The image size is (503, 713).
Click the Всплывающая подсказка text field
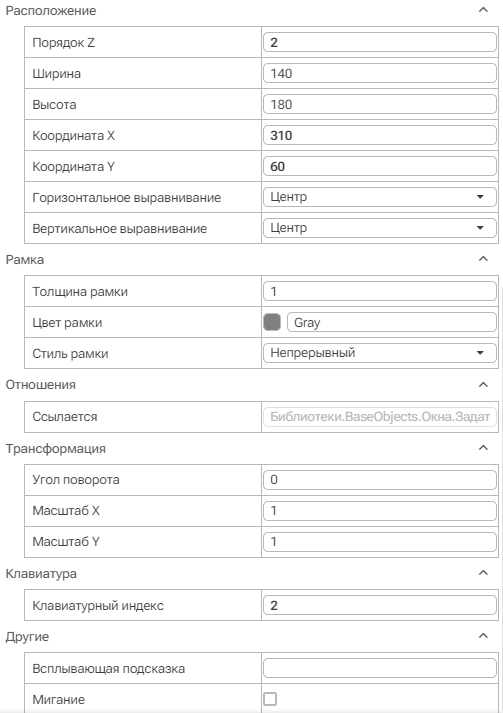(380, 668)
